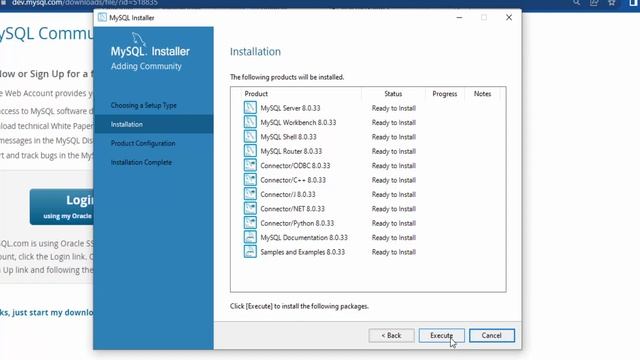Viewport: 640px width, 360px height.
Task: Click the Connector/NET 8.0.33 product icon
Action: 250,208
